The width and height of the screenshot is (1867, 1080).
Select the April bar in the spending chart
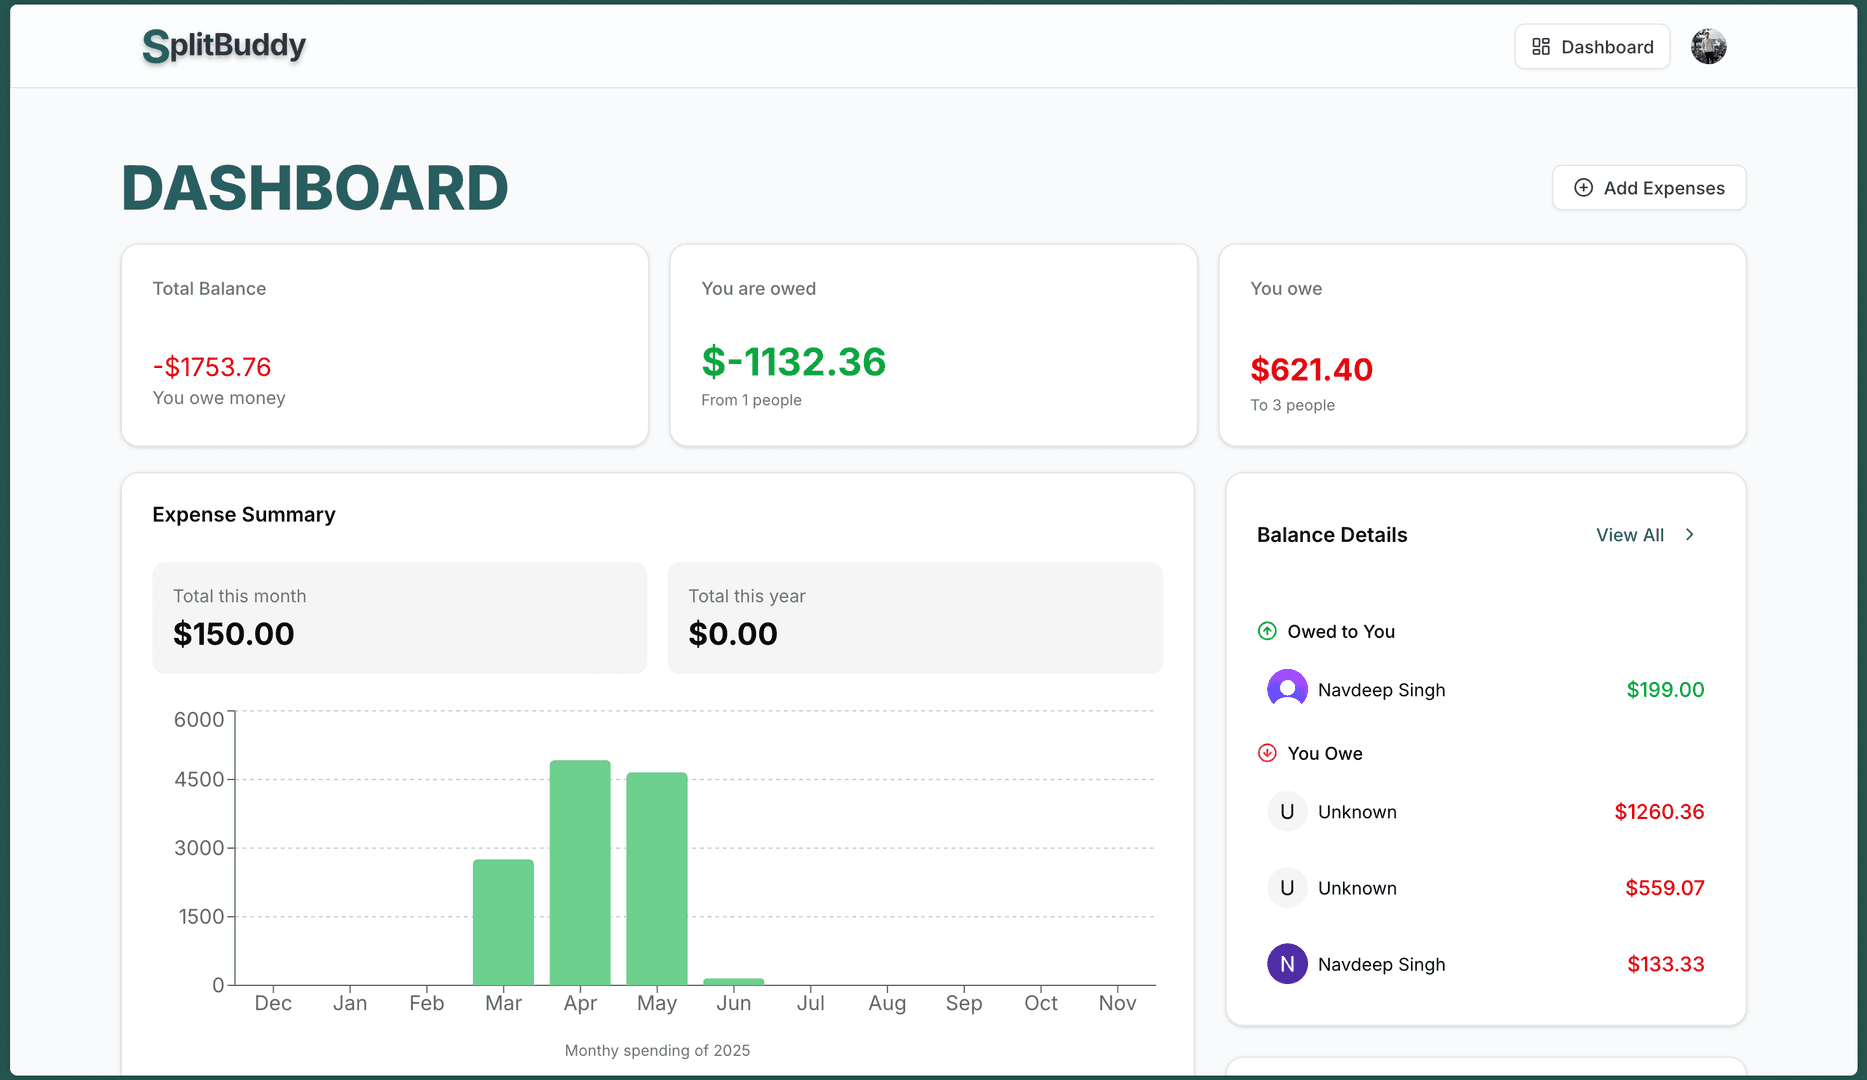(580, 872)
